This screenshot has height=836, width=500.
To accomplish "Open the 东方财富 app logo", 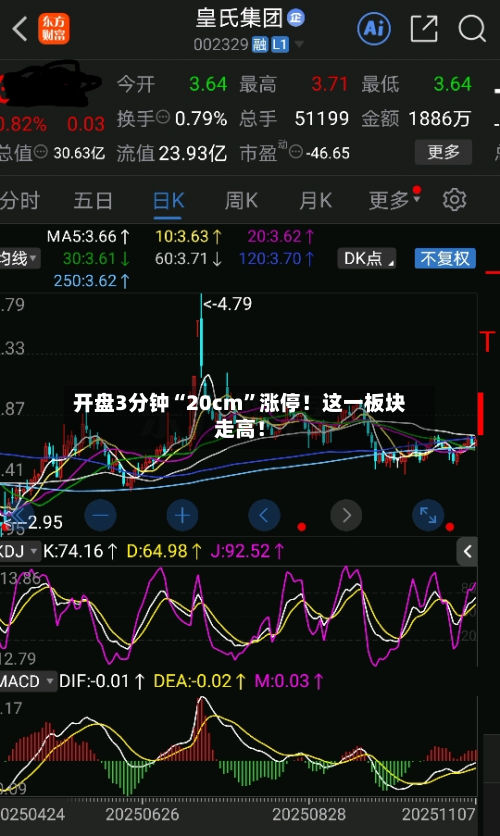I will (x=53, y=29).
